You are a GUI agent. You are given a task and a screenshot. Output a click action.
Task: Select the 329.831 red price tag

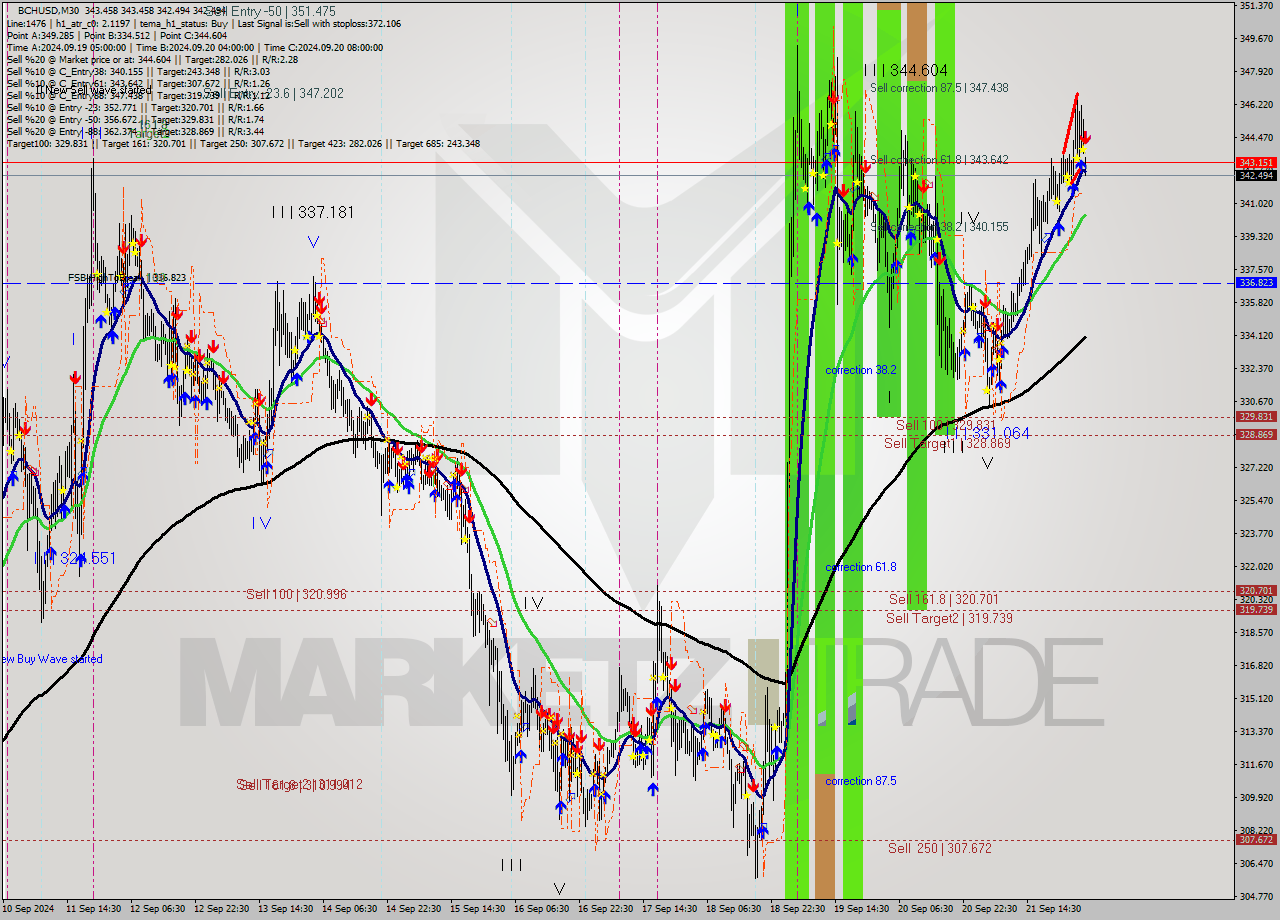click(1257, 416)
